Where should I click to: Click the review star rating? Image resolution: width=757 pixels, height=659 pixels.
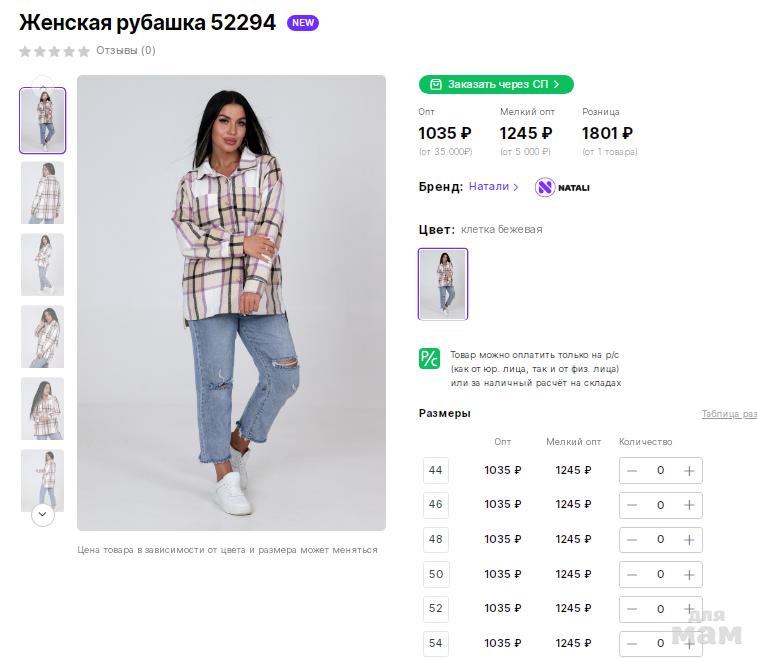click(54, 51)
